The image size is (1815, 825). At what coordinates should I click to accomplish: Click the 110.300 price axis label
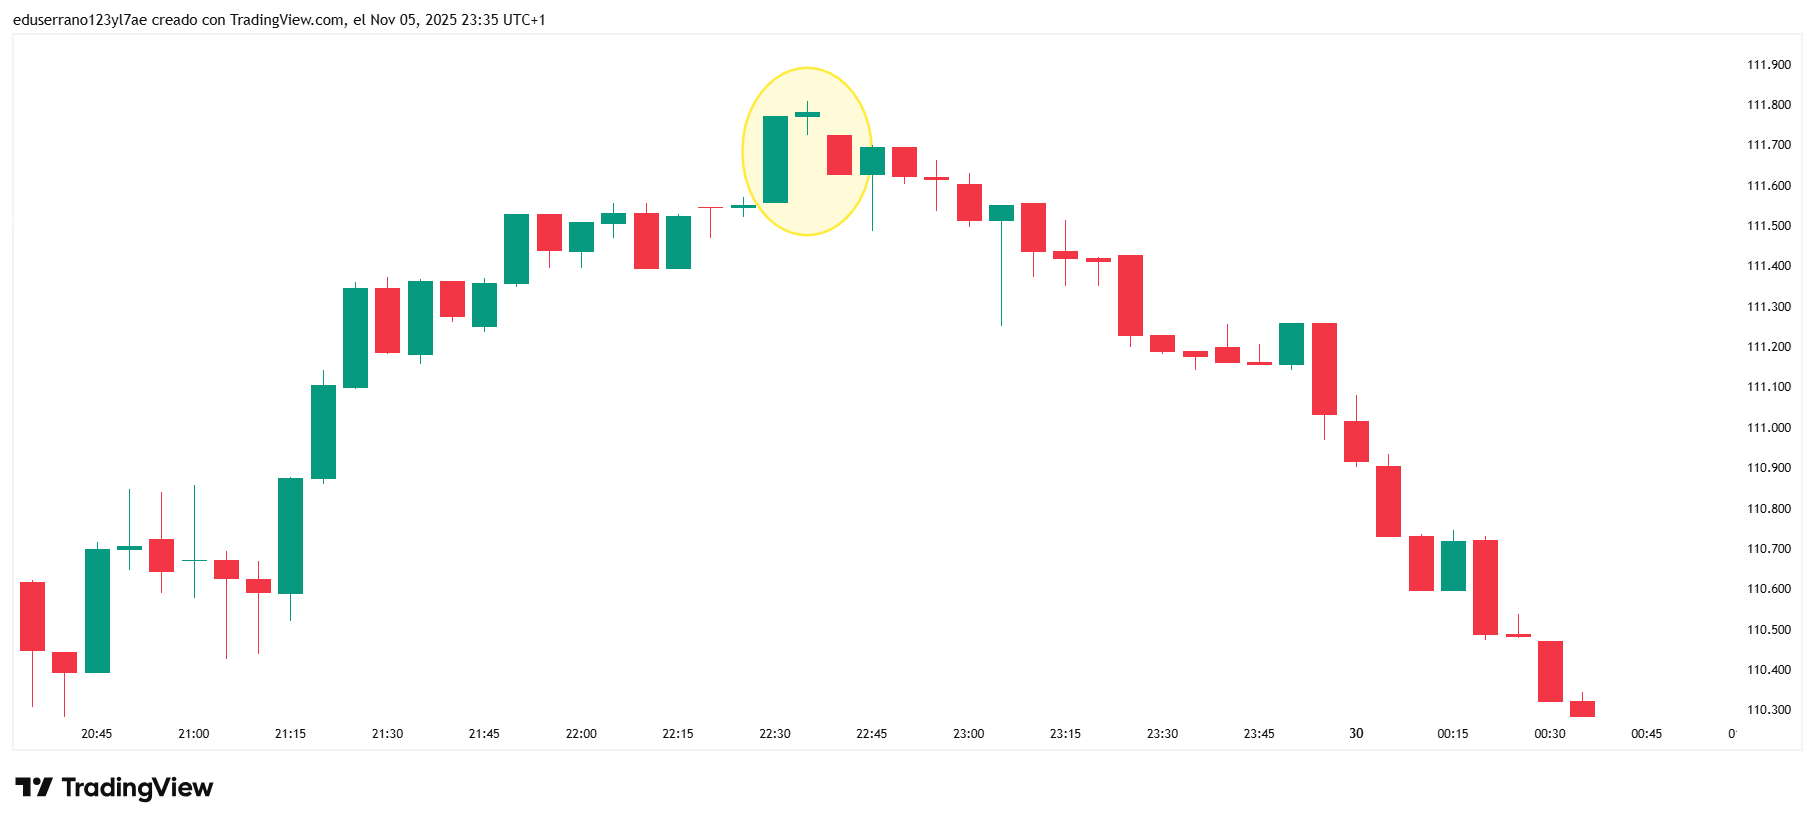click(1768, 710)
